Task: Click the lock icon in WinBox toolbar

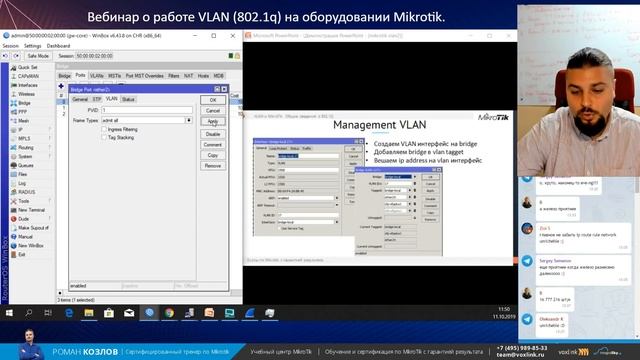Action: (x=237, y=56)
